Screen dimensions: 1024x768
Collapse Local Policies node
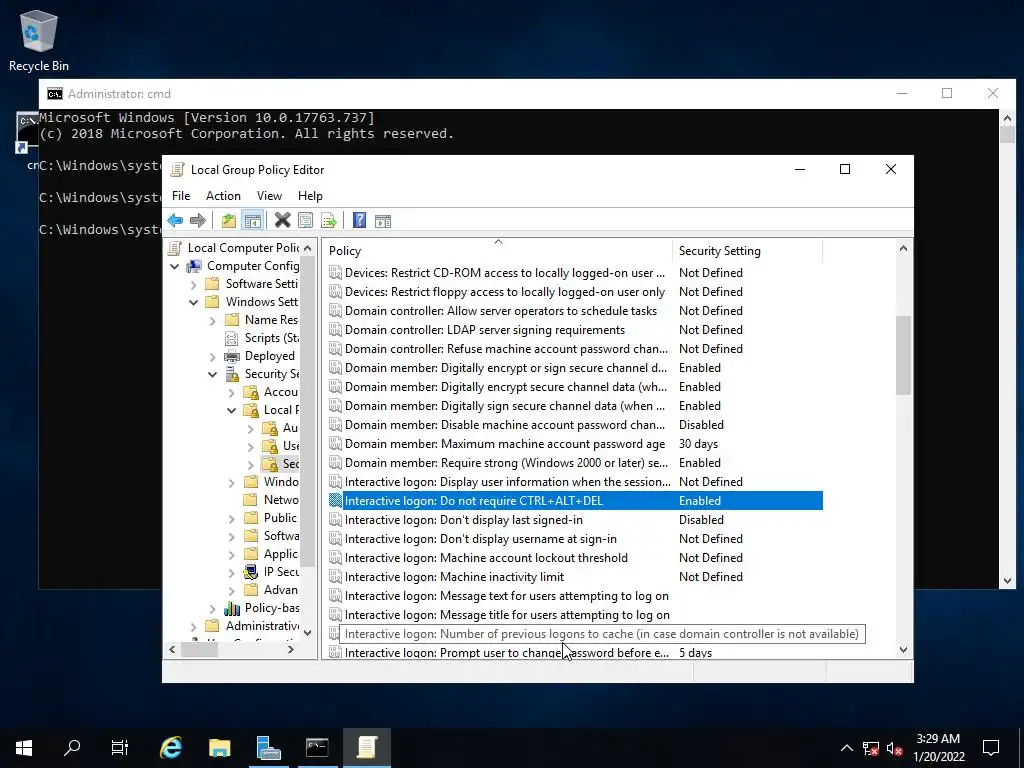click(232, 411)
